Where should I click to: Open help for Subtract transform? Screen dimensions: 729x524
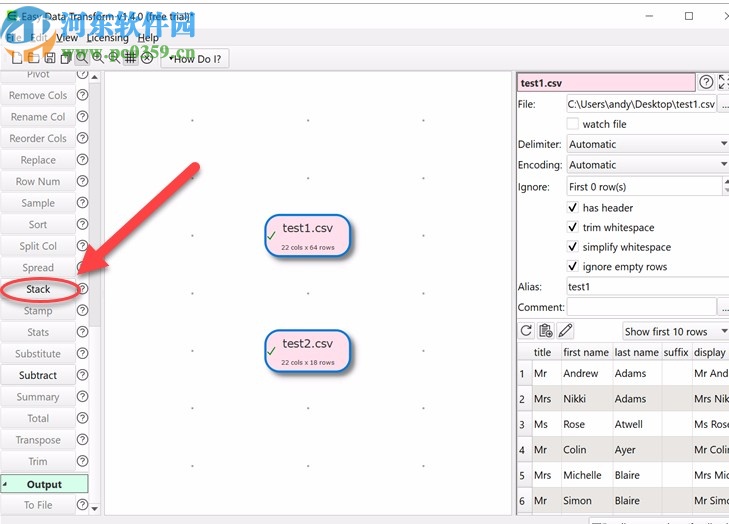tap(82, 375)
